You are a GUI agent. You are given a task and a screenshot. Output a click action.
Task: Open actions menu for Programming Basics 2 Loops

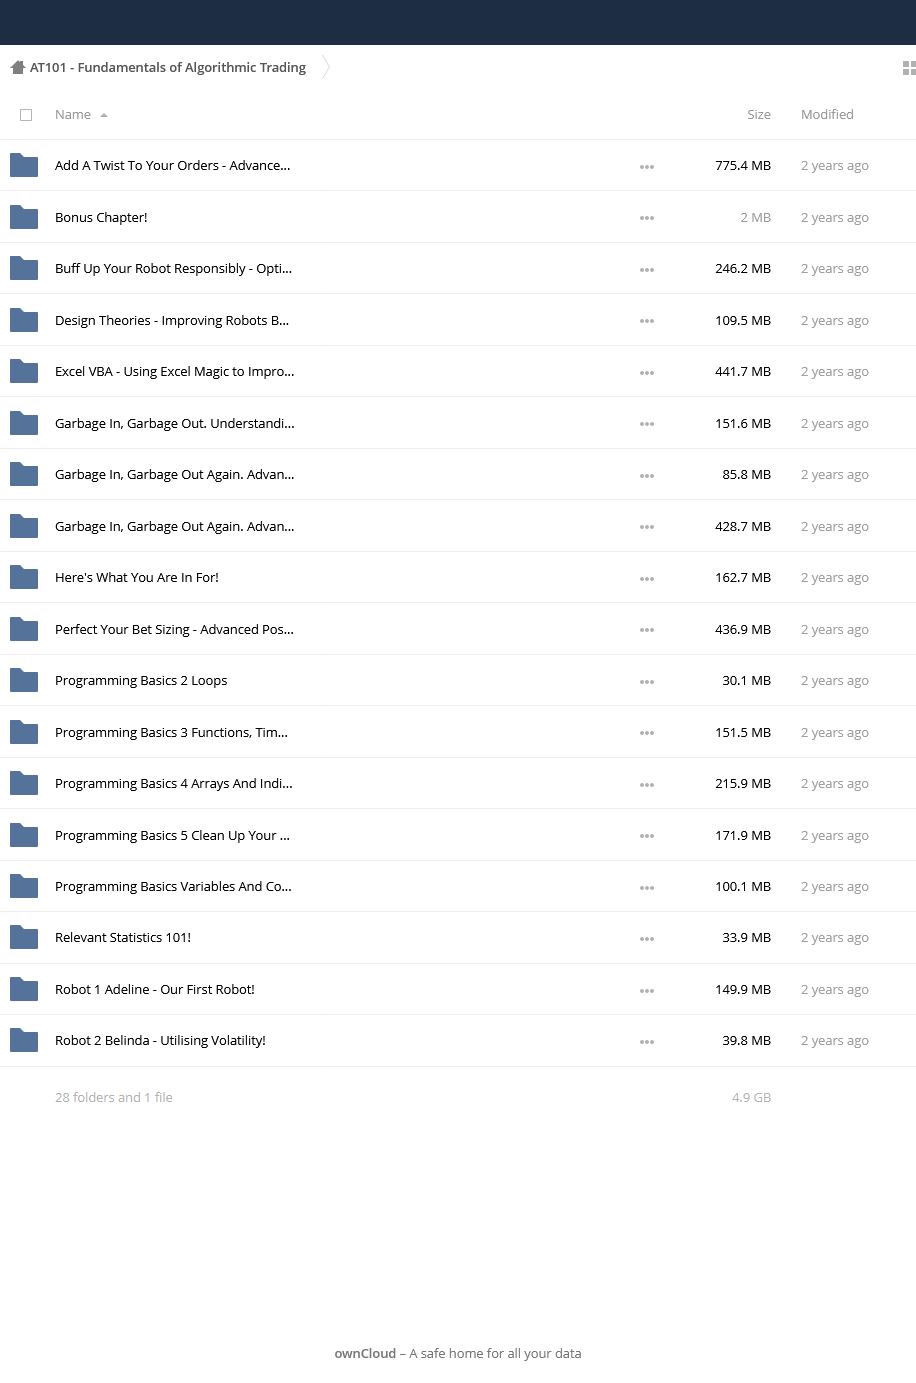[x=647, y=681]
